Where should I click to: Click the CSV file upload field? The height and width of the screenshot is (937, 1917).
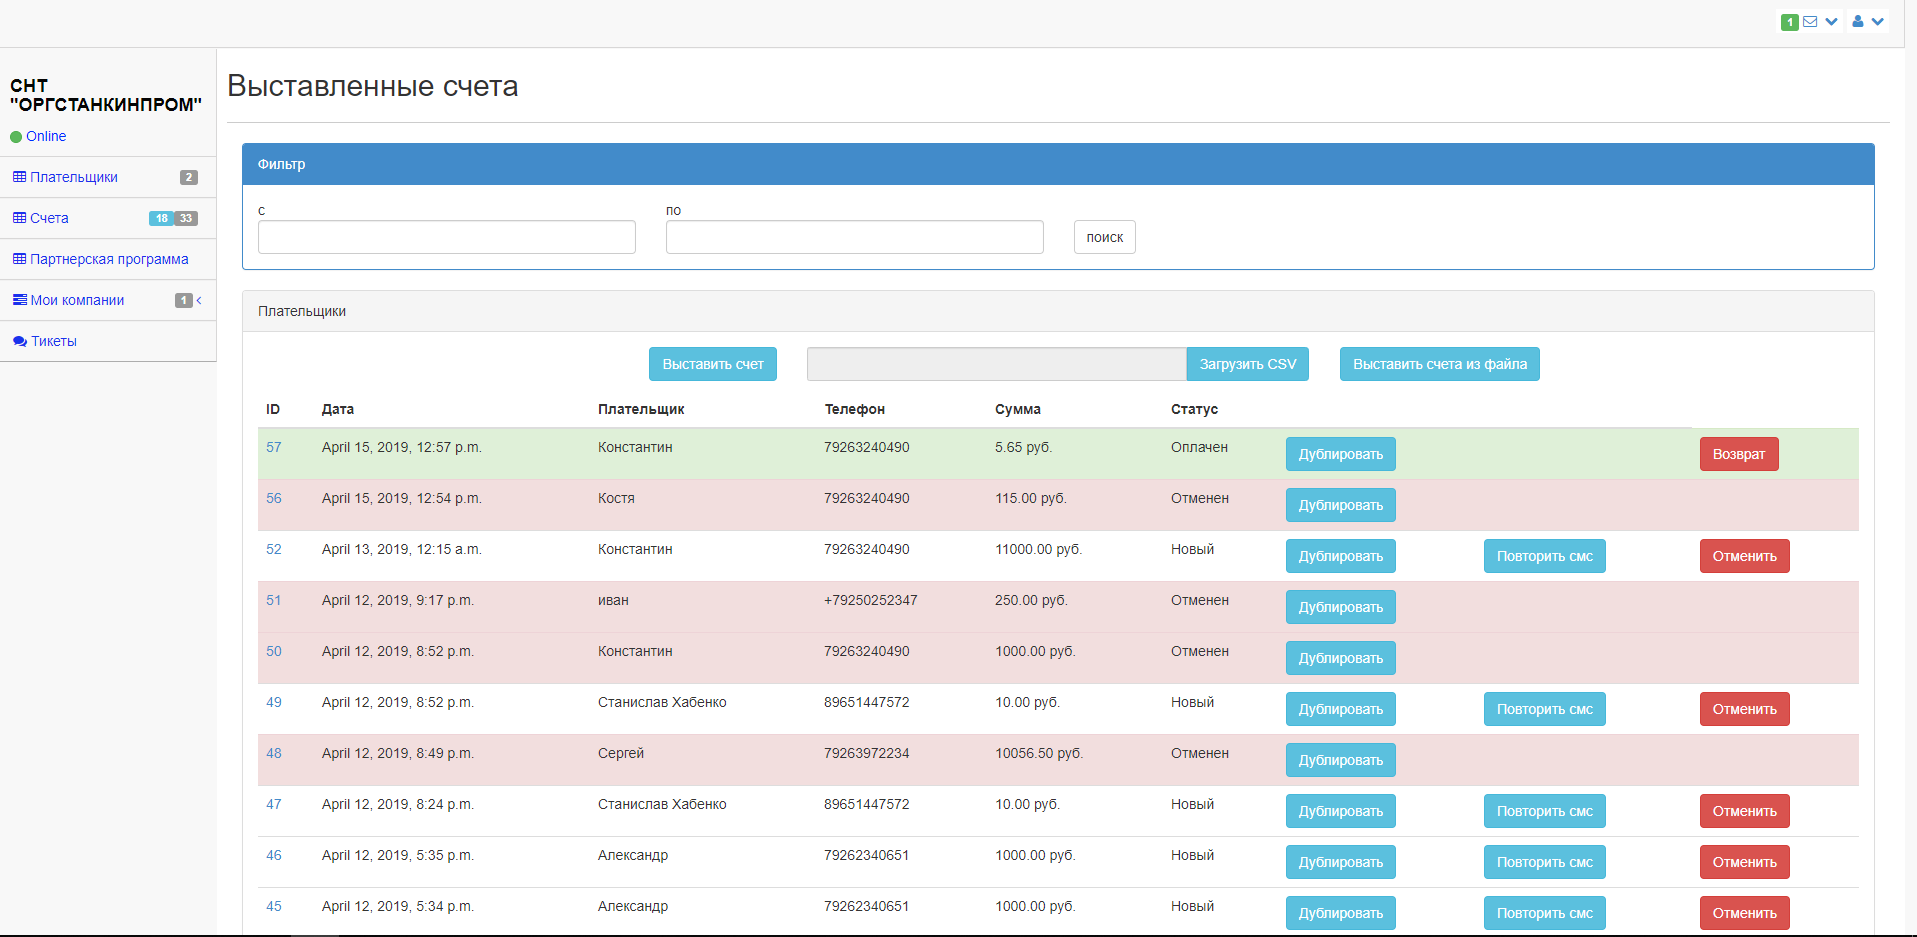(x=996, y=364)
